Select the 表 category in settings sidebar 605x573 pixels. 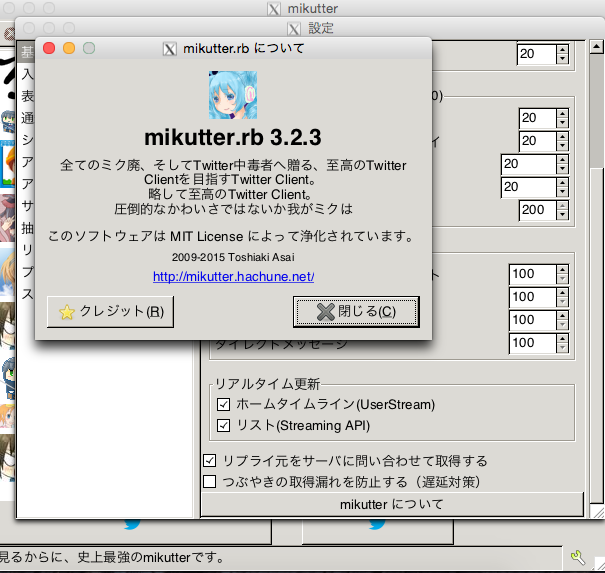(x=27, y=96)
